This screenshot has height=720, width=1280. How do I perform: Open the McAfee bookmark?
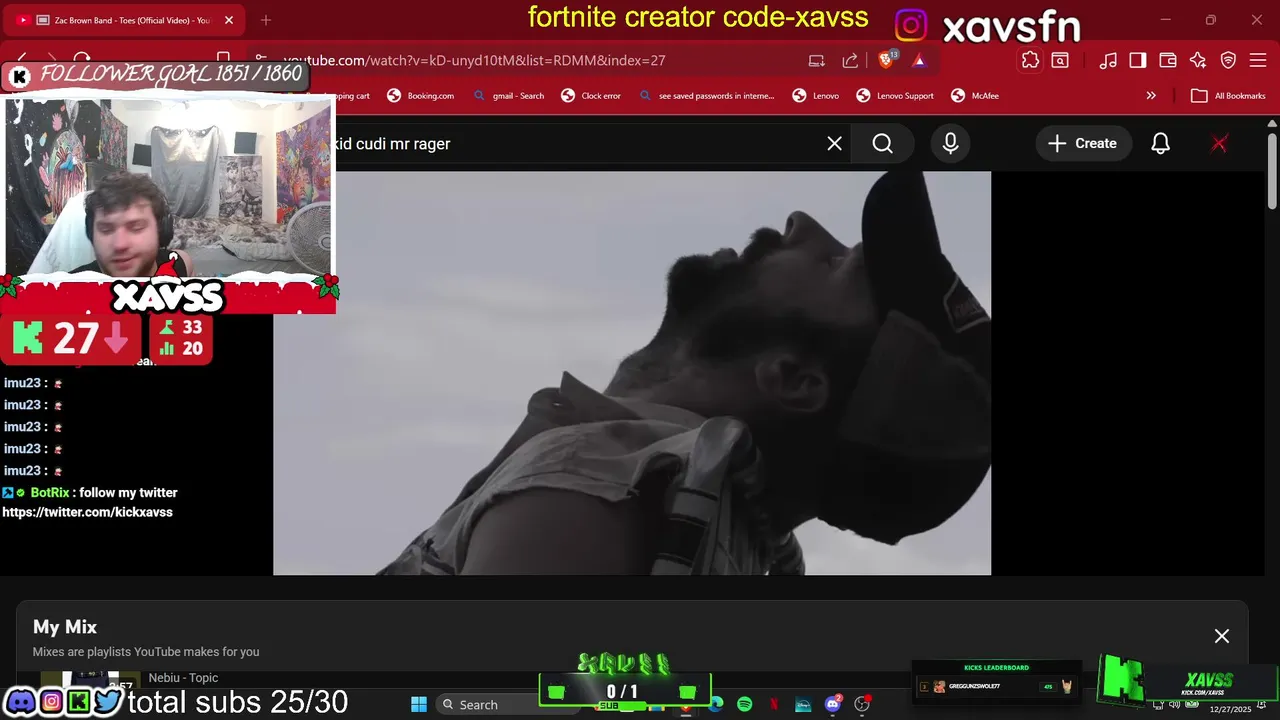(975, 96)
